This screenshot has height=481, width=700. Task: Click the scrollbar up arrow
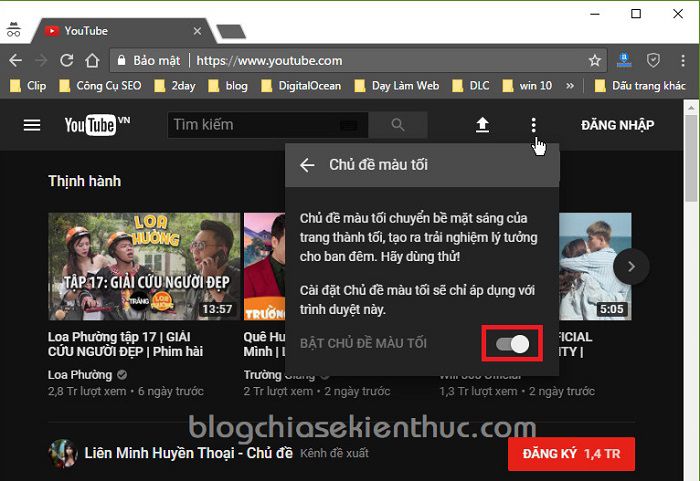691,108
